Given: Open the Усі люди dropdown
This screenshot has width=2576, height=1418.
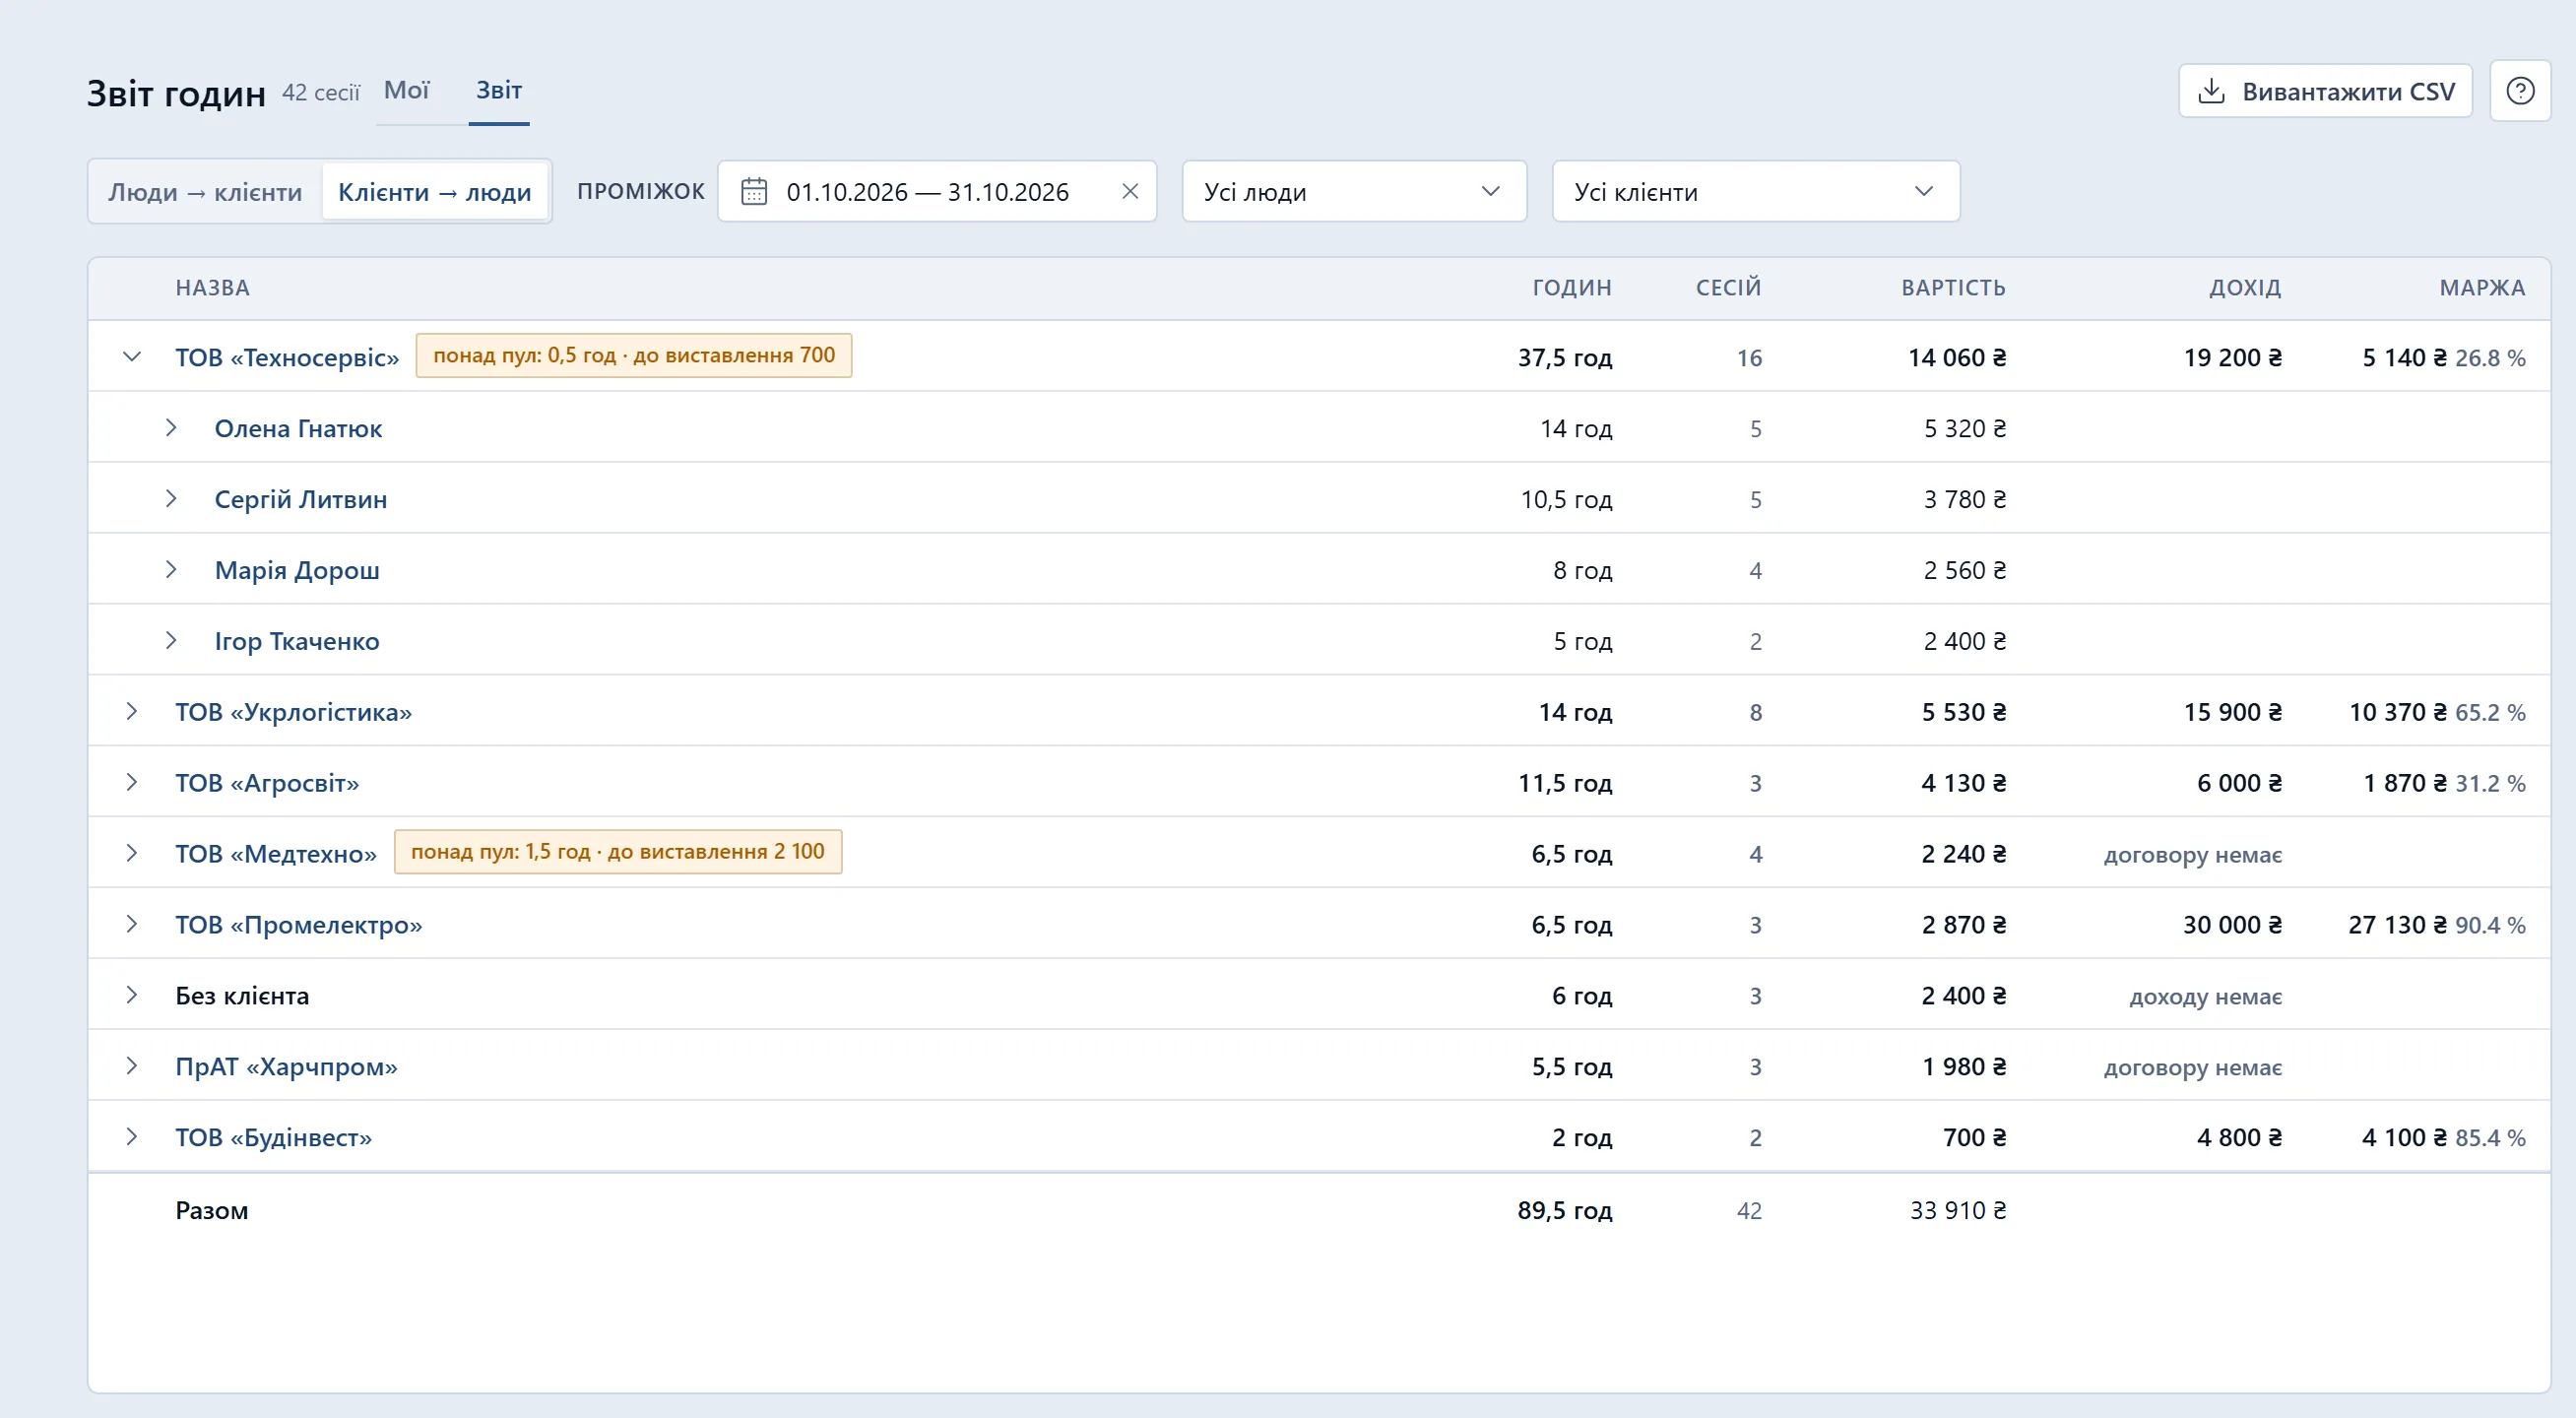Looking at the screenshot, I should (1354, 191).
